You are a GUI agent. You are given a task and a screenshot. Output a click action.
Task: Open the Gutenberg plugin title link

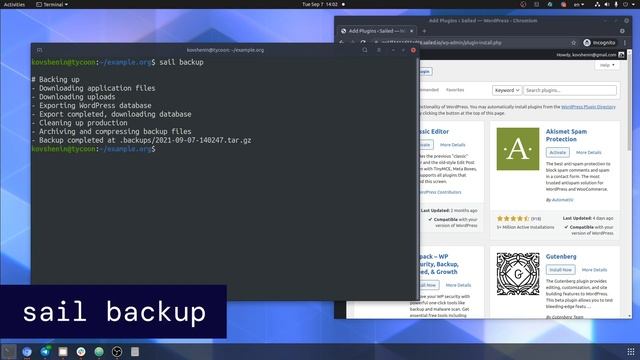pyautogui.click(x=561, y=256)
